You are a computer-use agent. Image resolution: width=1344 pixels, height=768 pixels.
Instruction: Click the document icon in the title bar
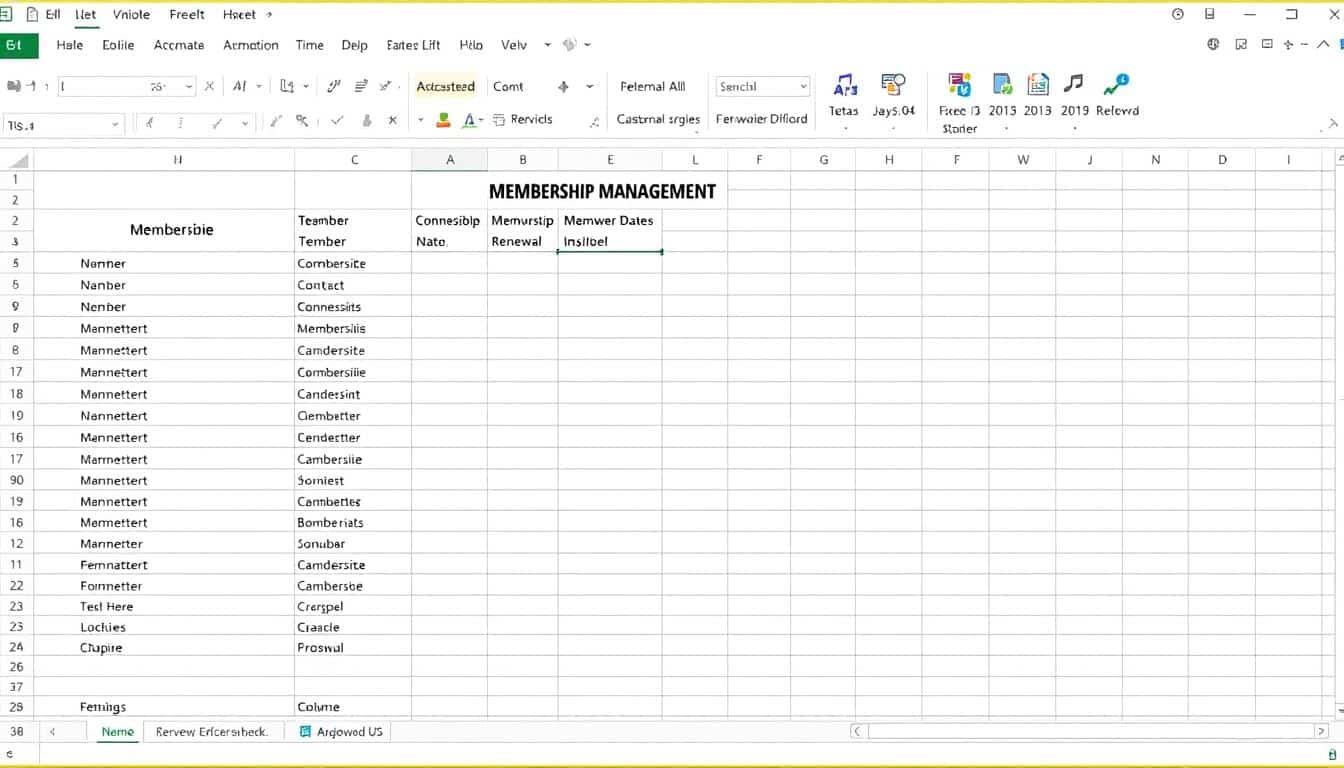point(33,14)
